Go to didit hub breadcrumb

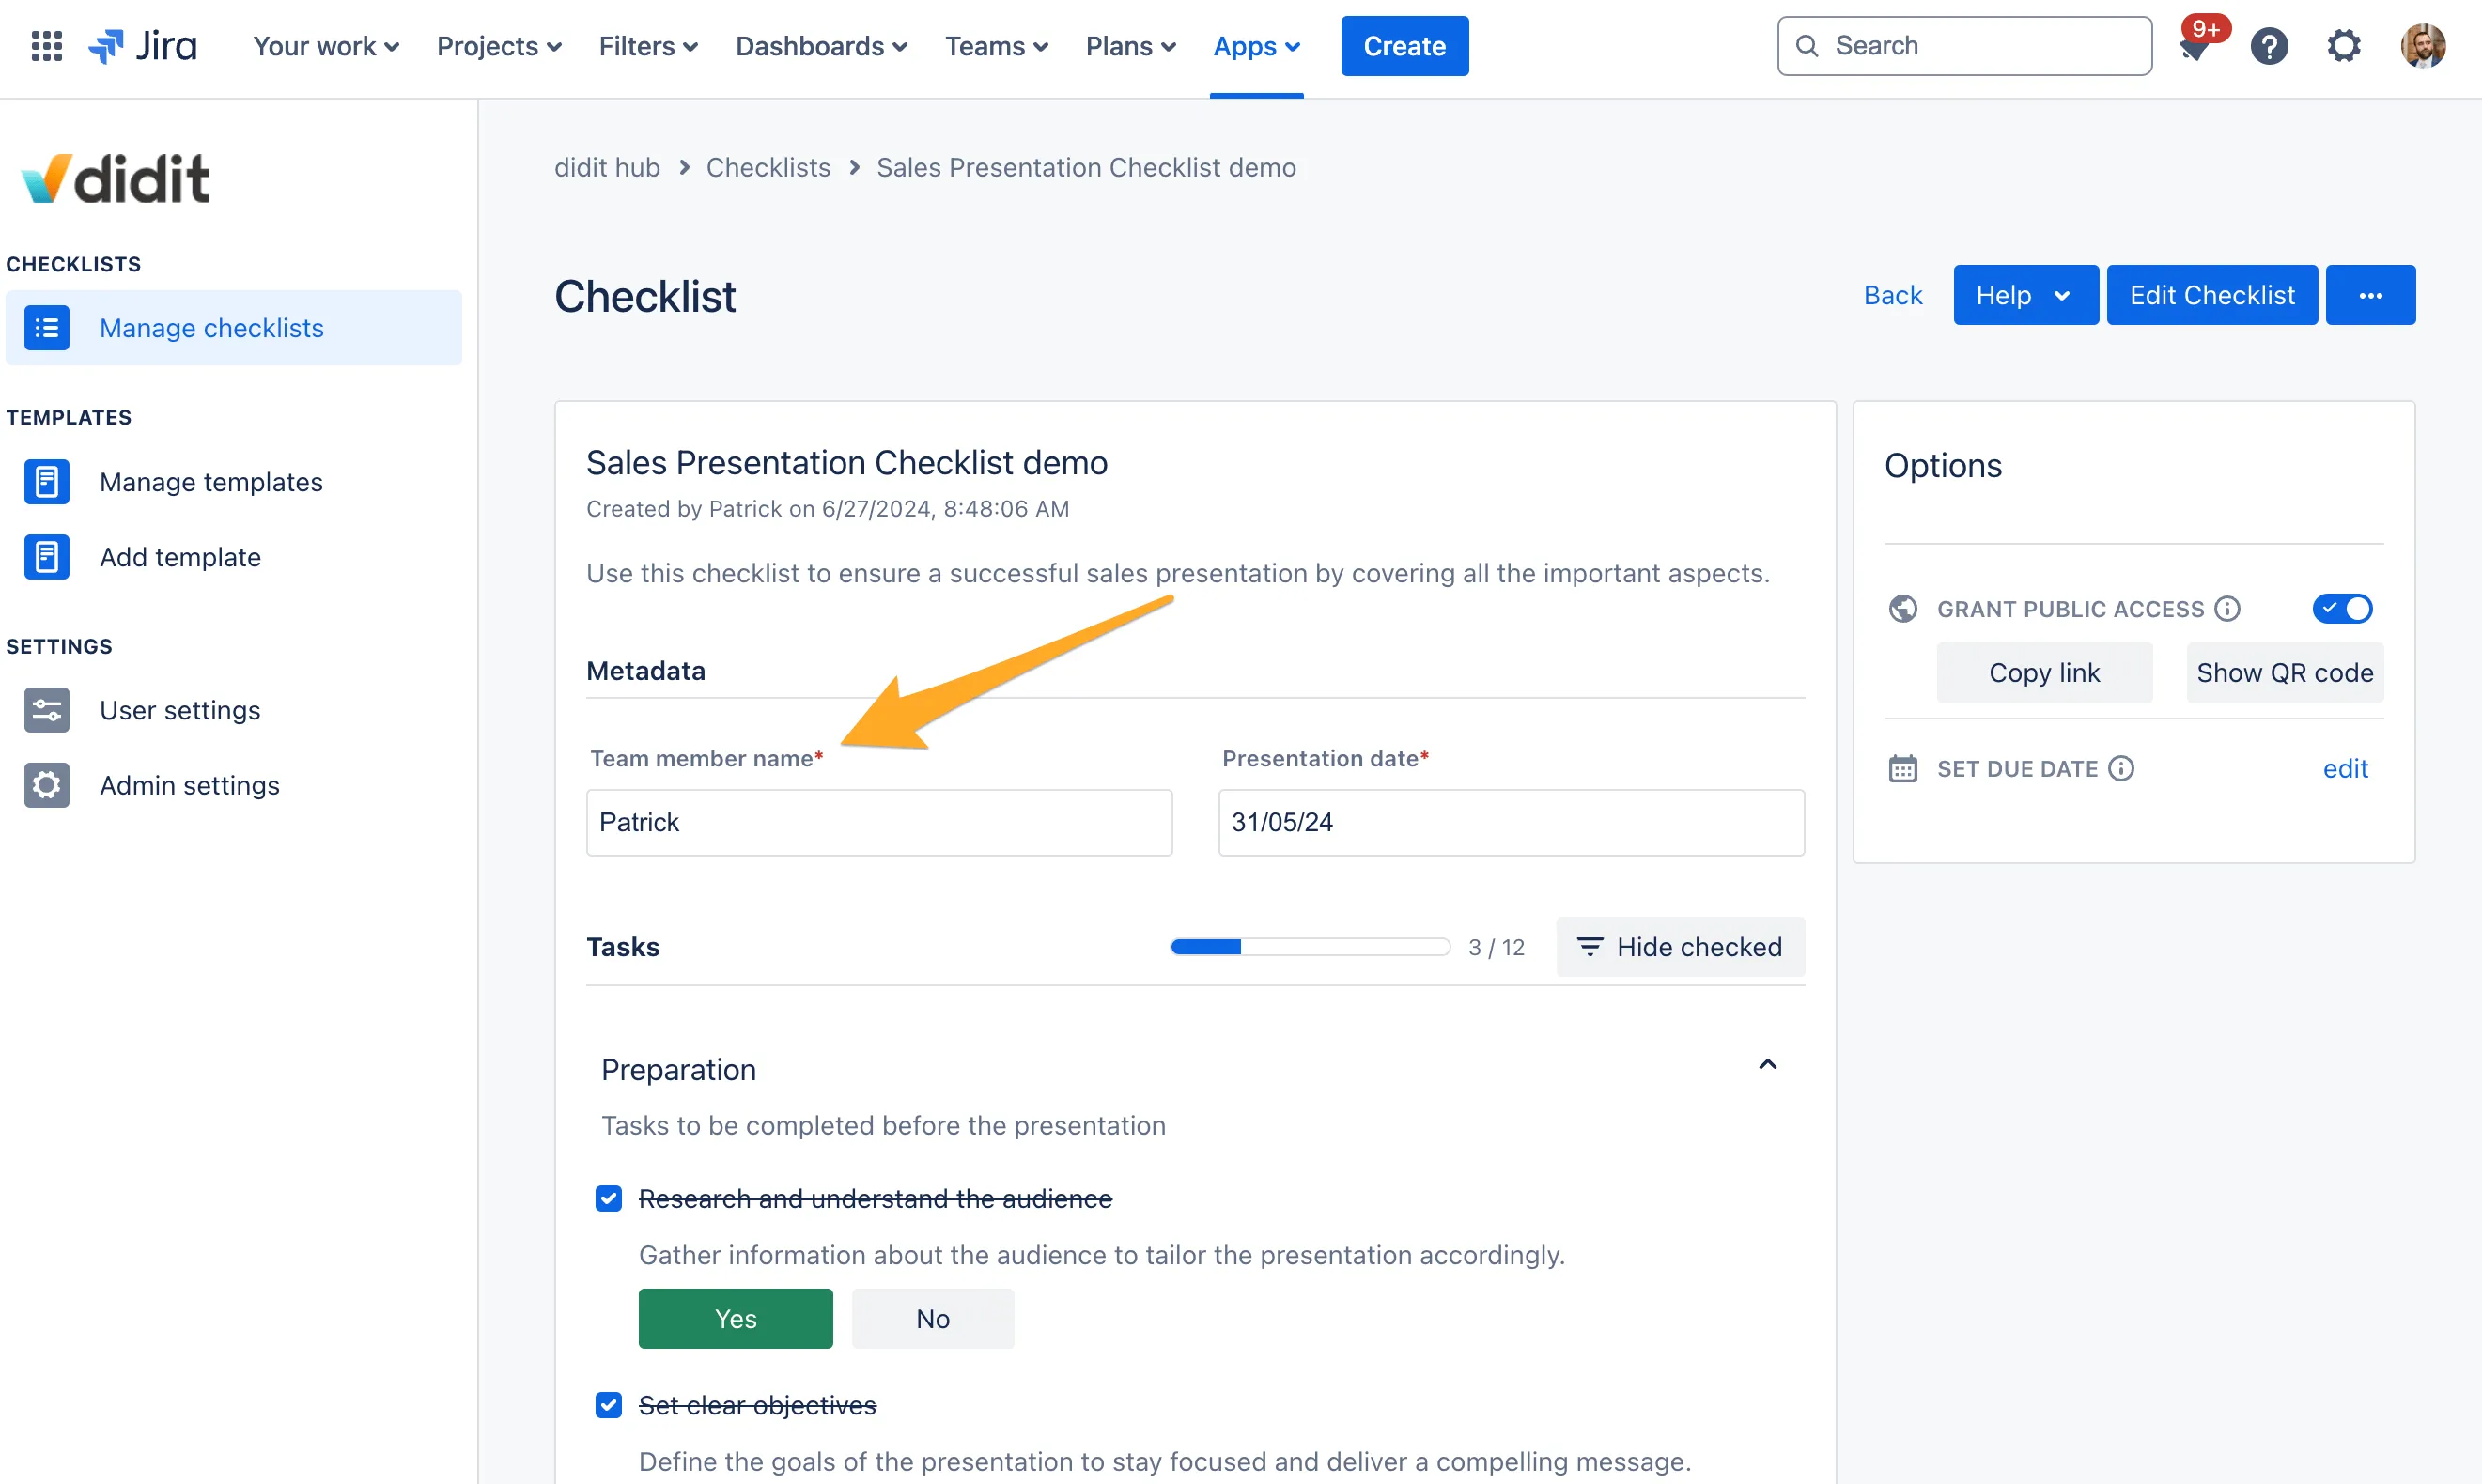click(x=607, y=167)
